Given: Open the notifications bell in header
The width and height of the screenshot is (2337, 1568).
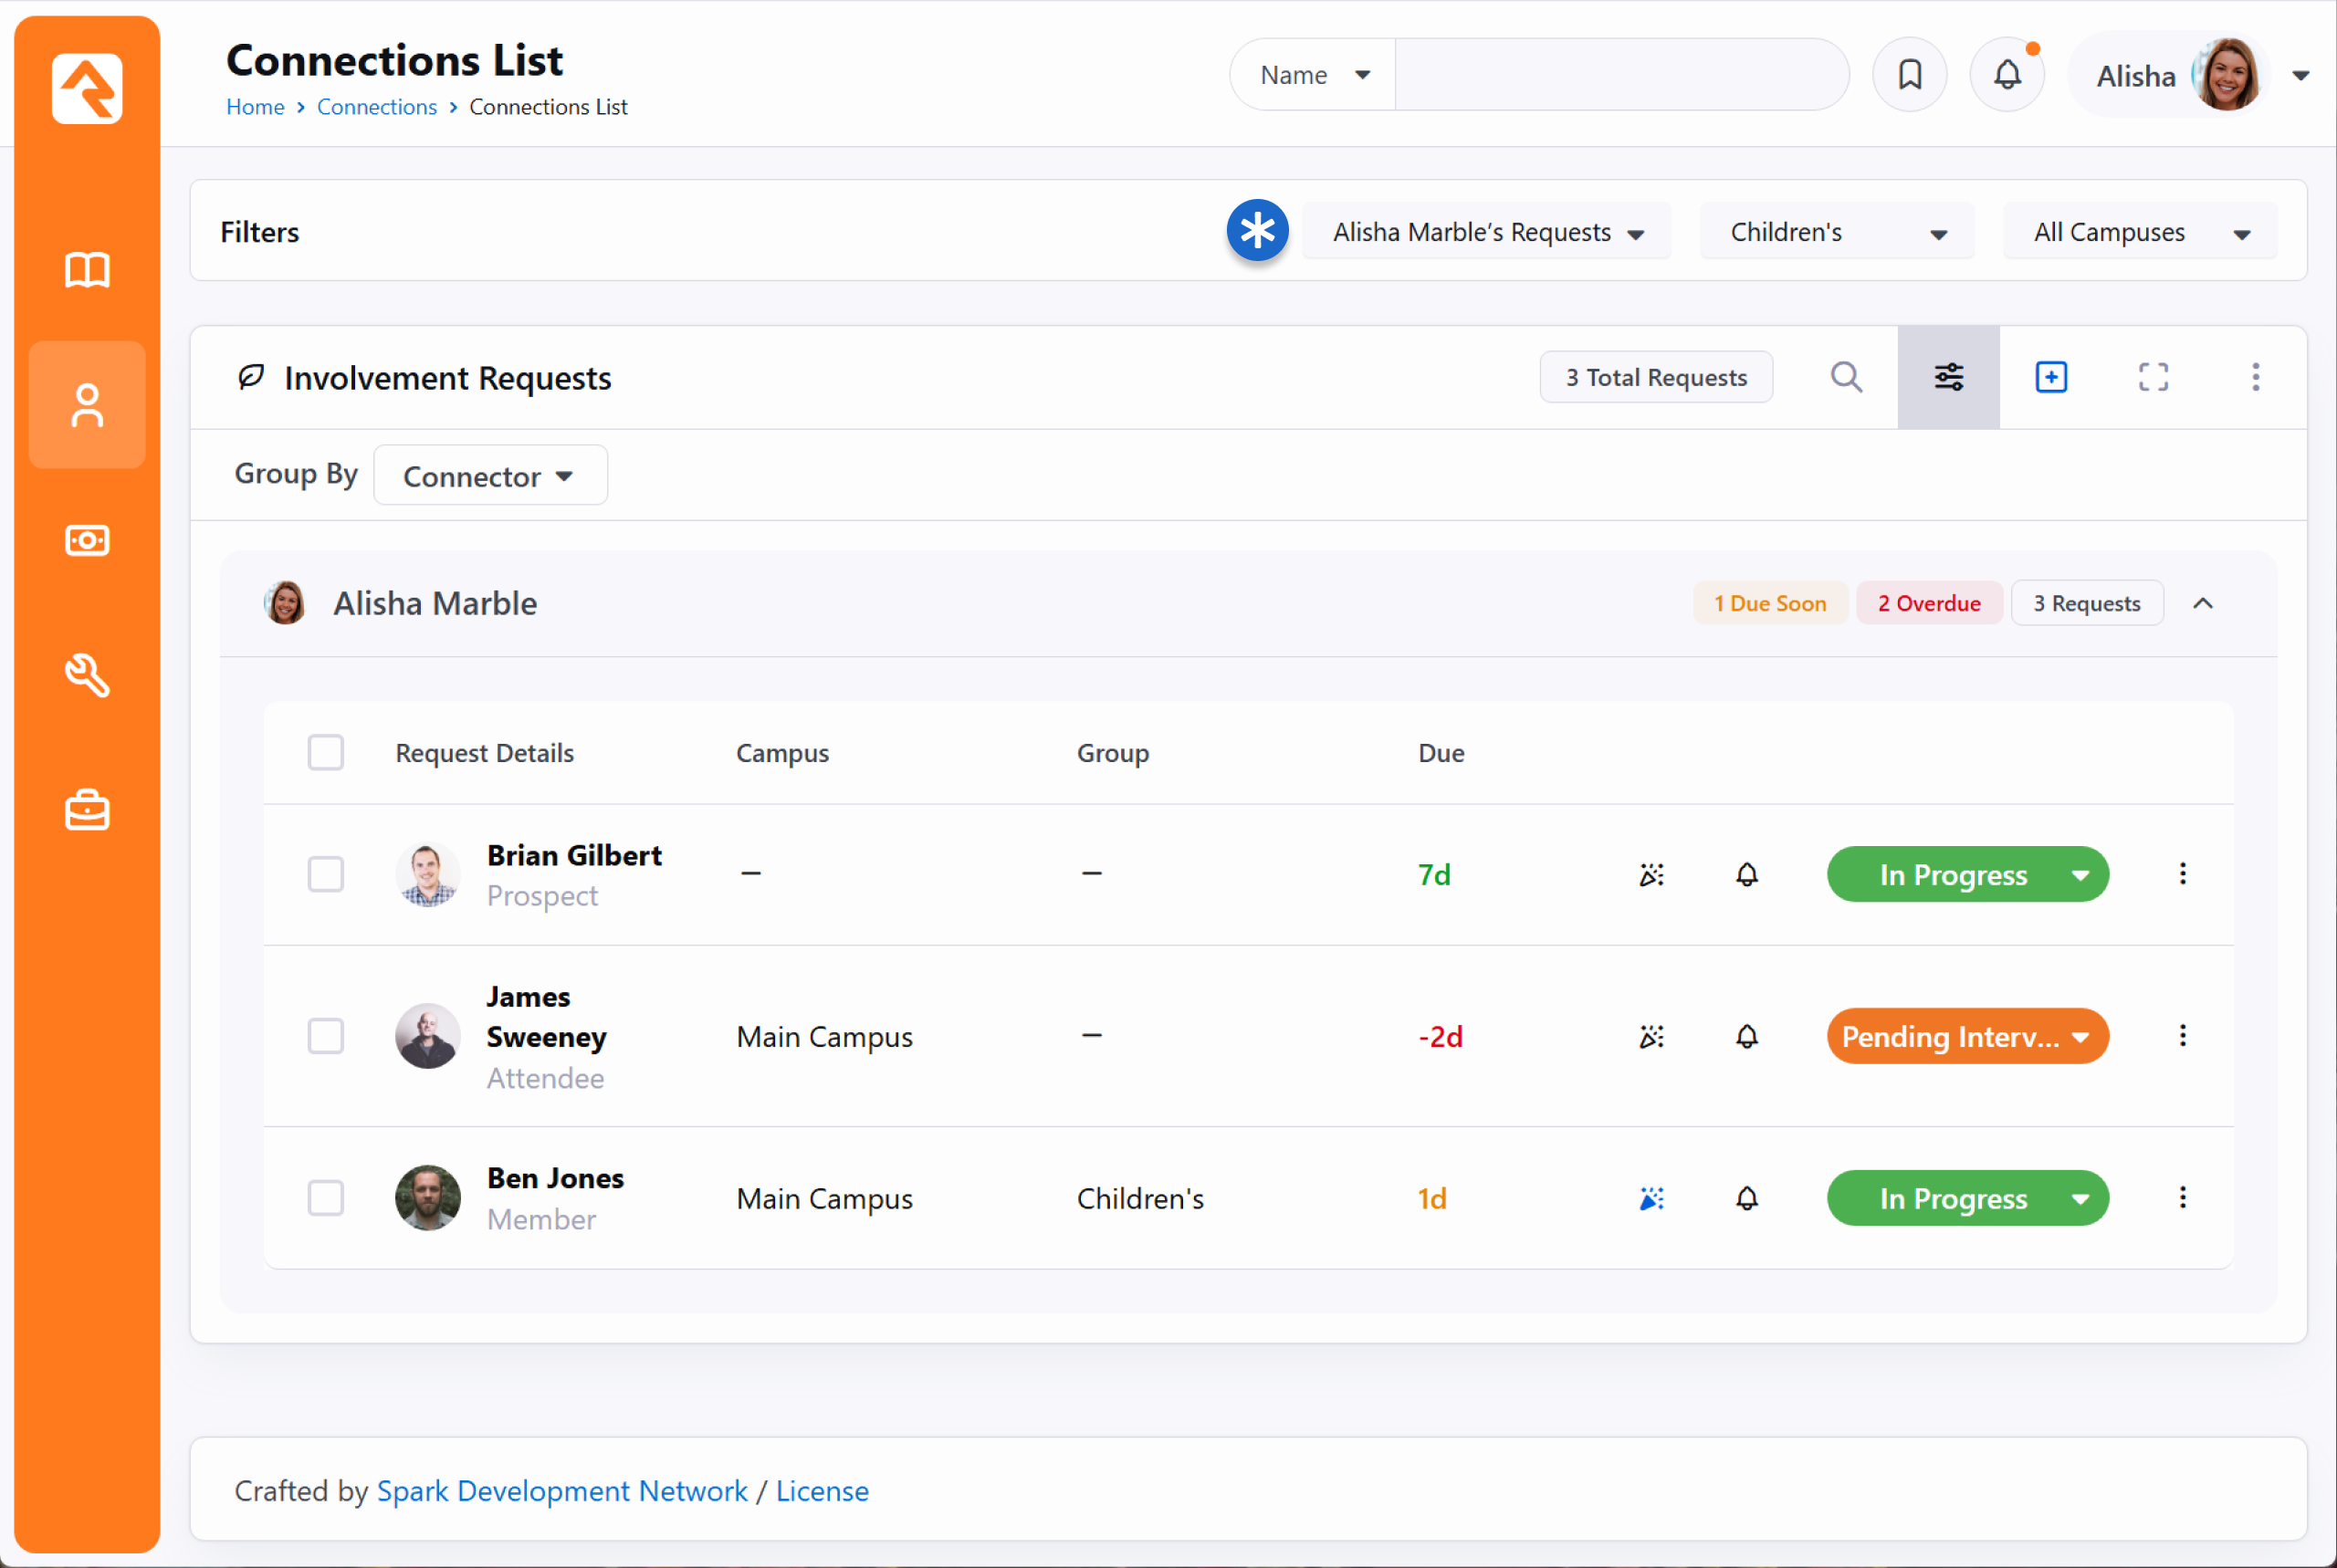Looking at the screenshot, I should [2006, 75].
